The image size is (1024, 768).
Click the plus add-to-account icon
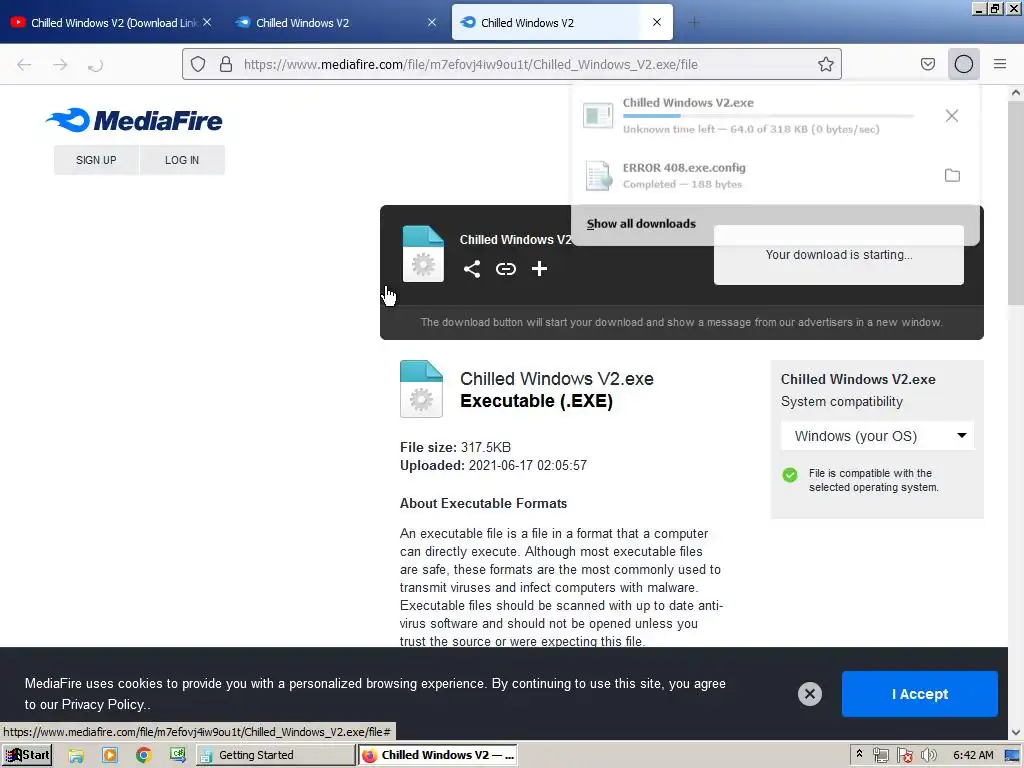[x=539, y=268]
